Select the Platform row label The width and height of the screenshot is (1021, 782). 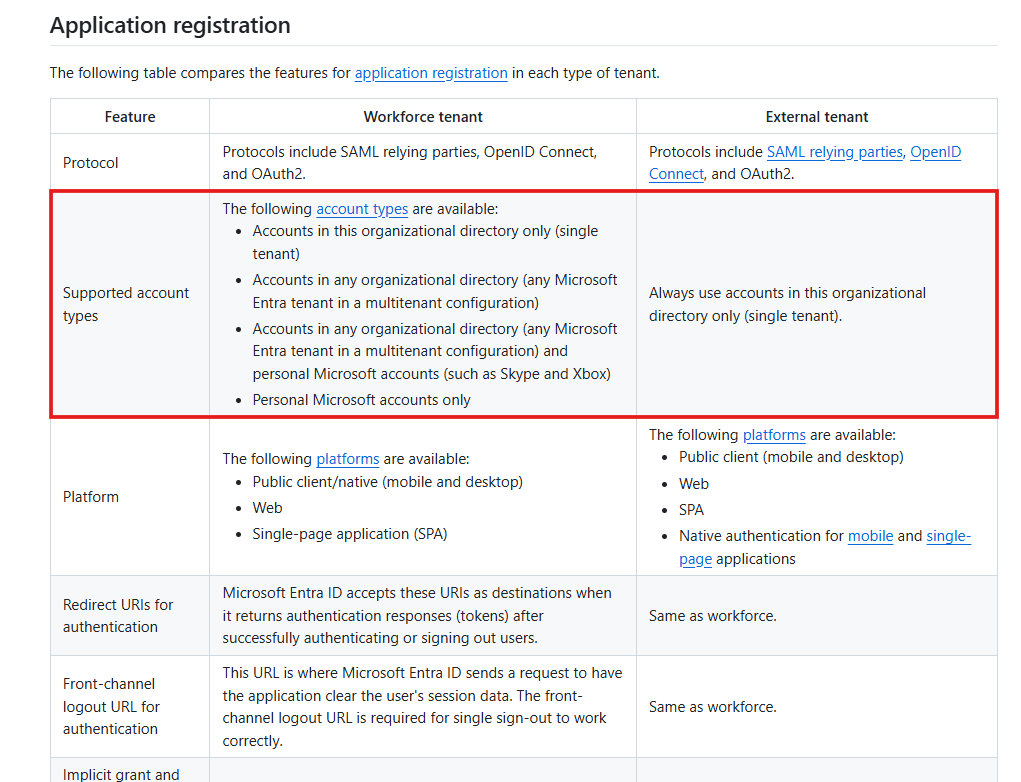91,497
